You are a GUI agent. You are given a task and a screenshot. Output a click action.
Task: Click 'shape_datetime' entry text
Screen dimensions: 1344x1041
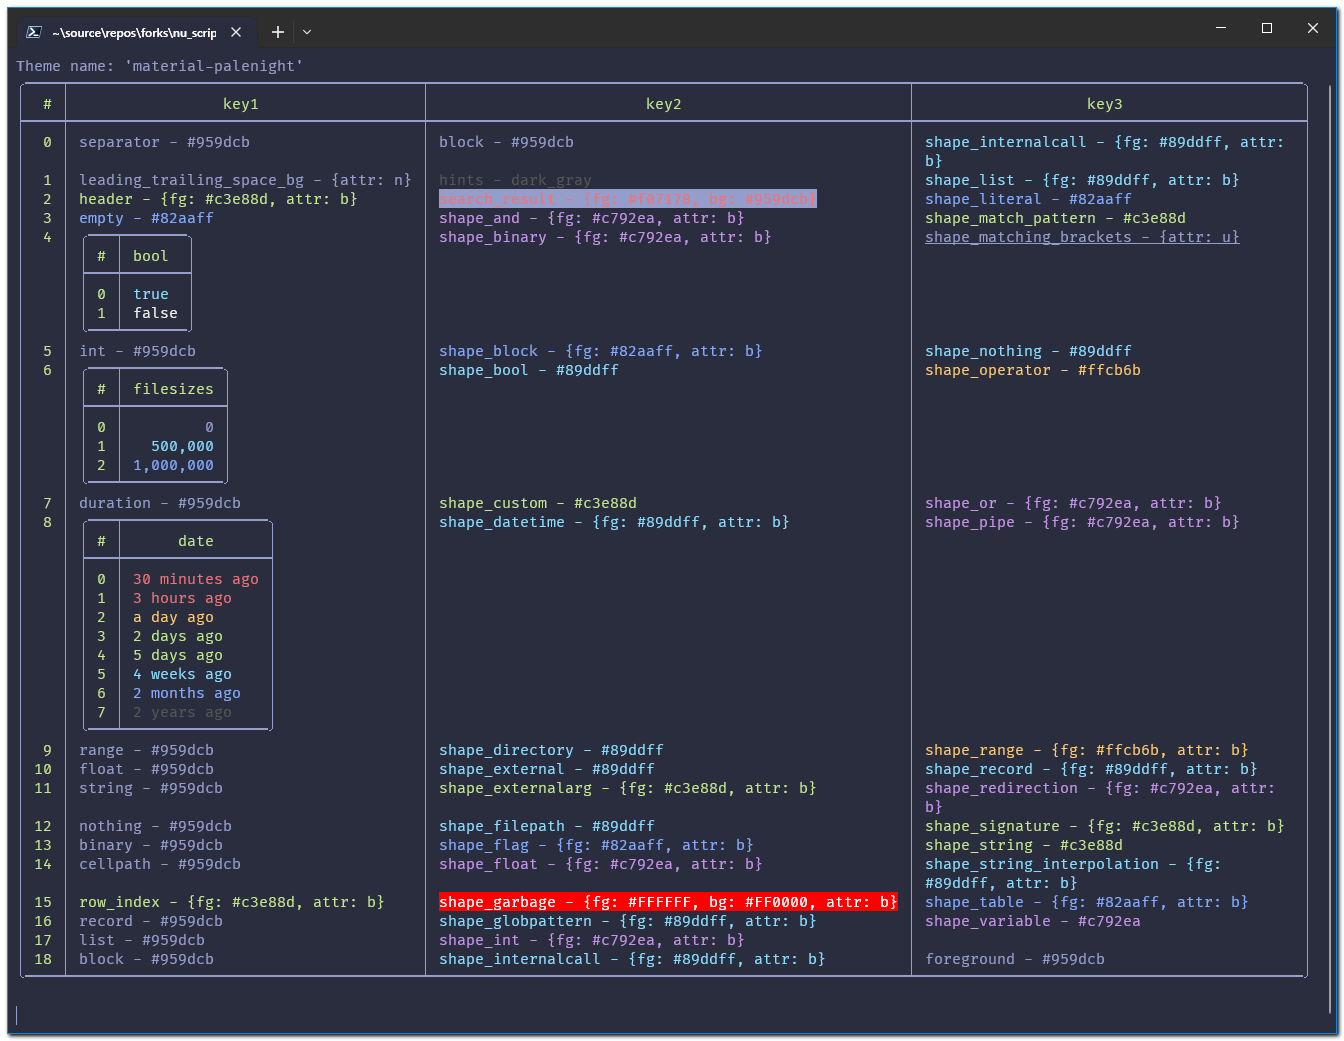[x=614, y=522]
